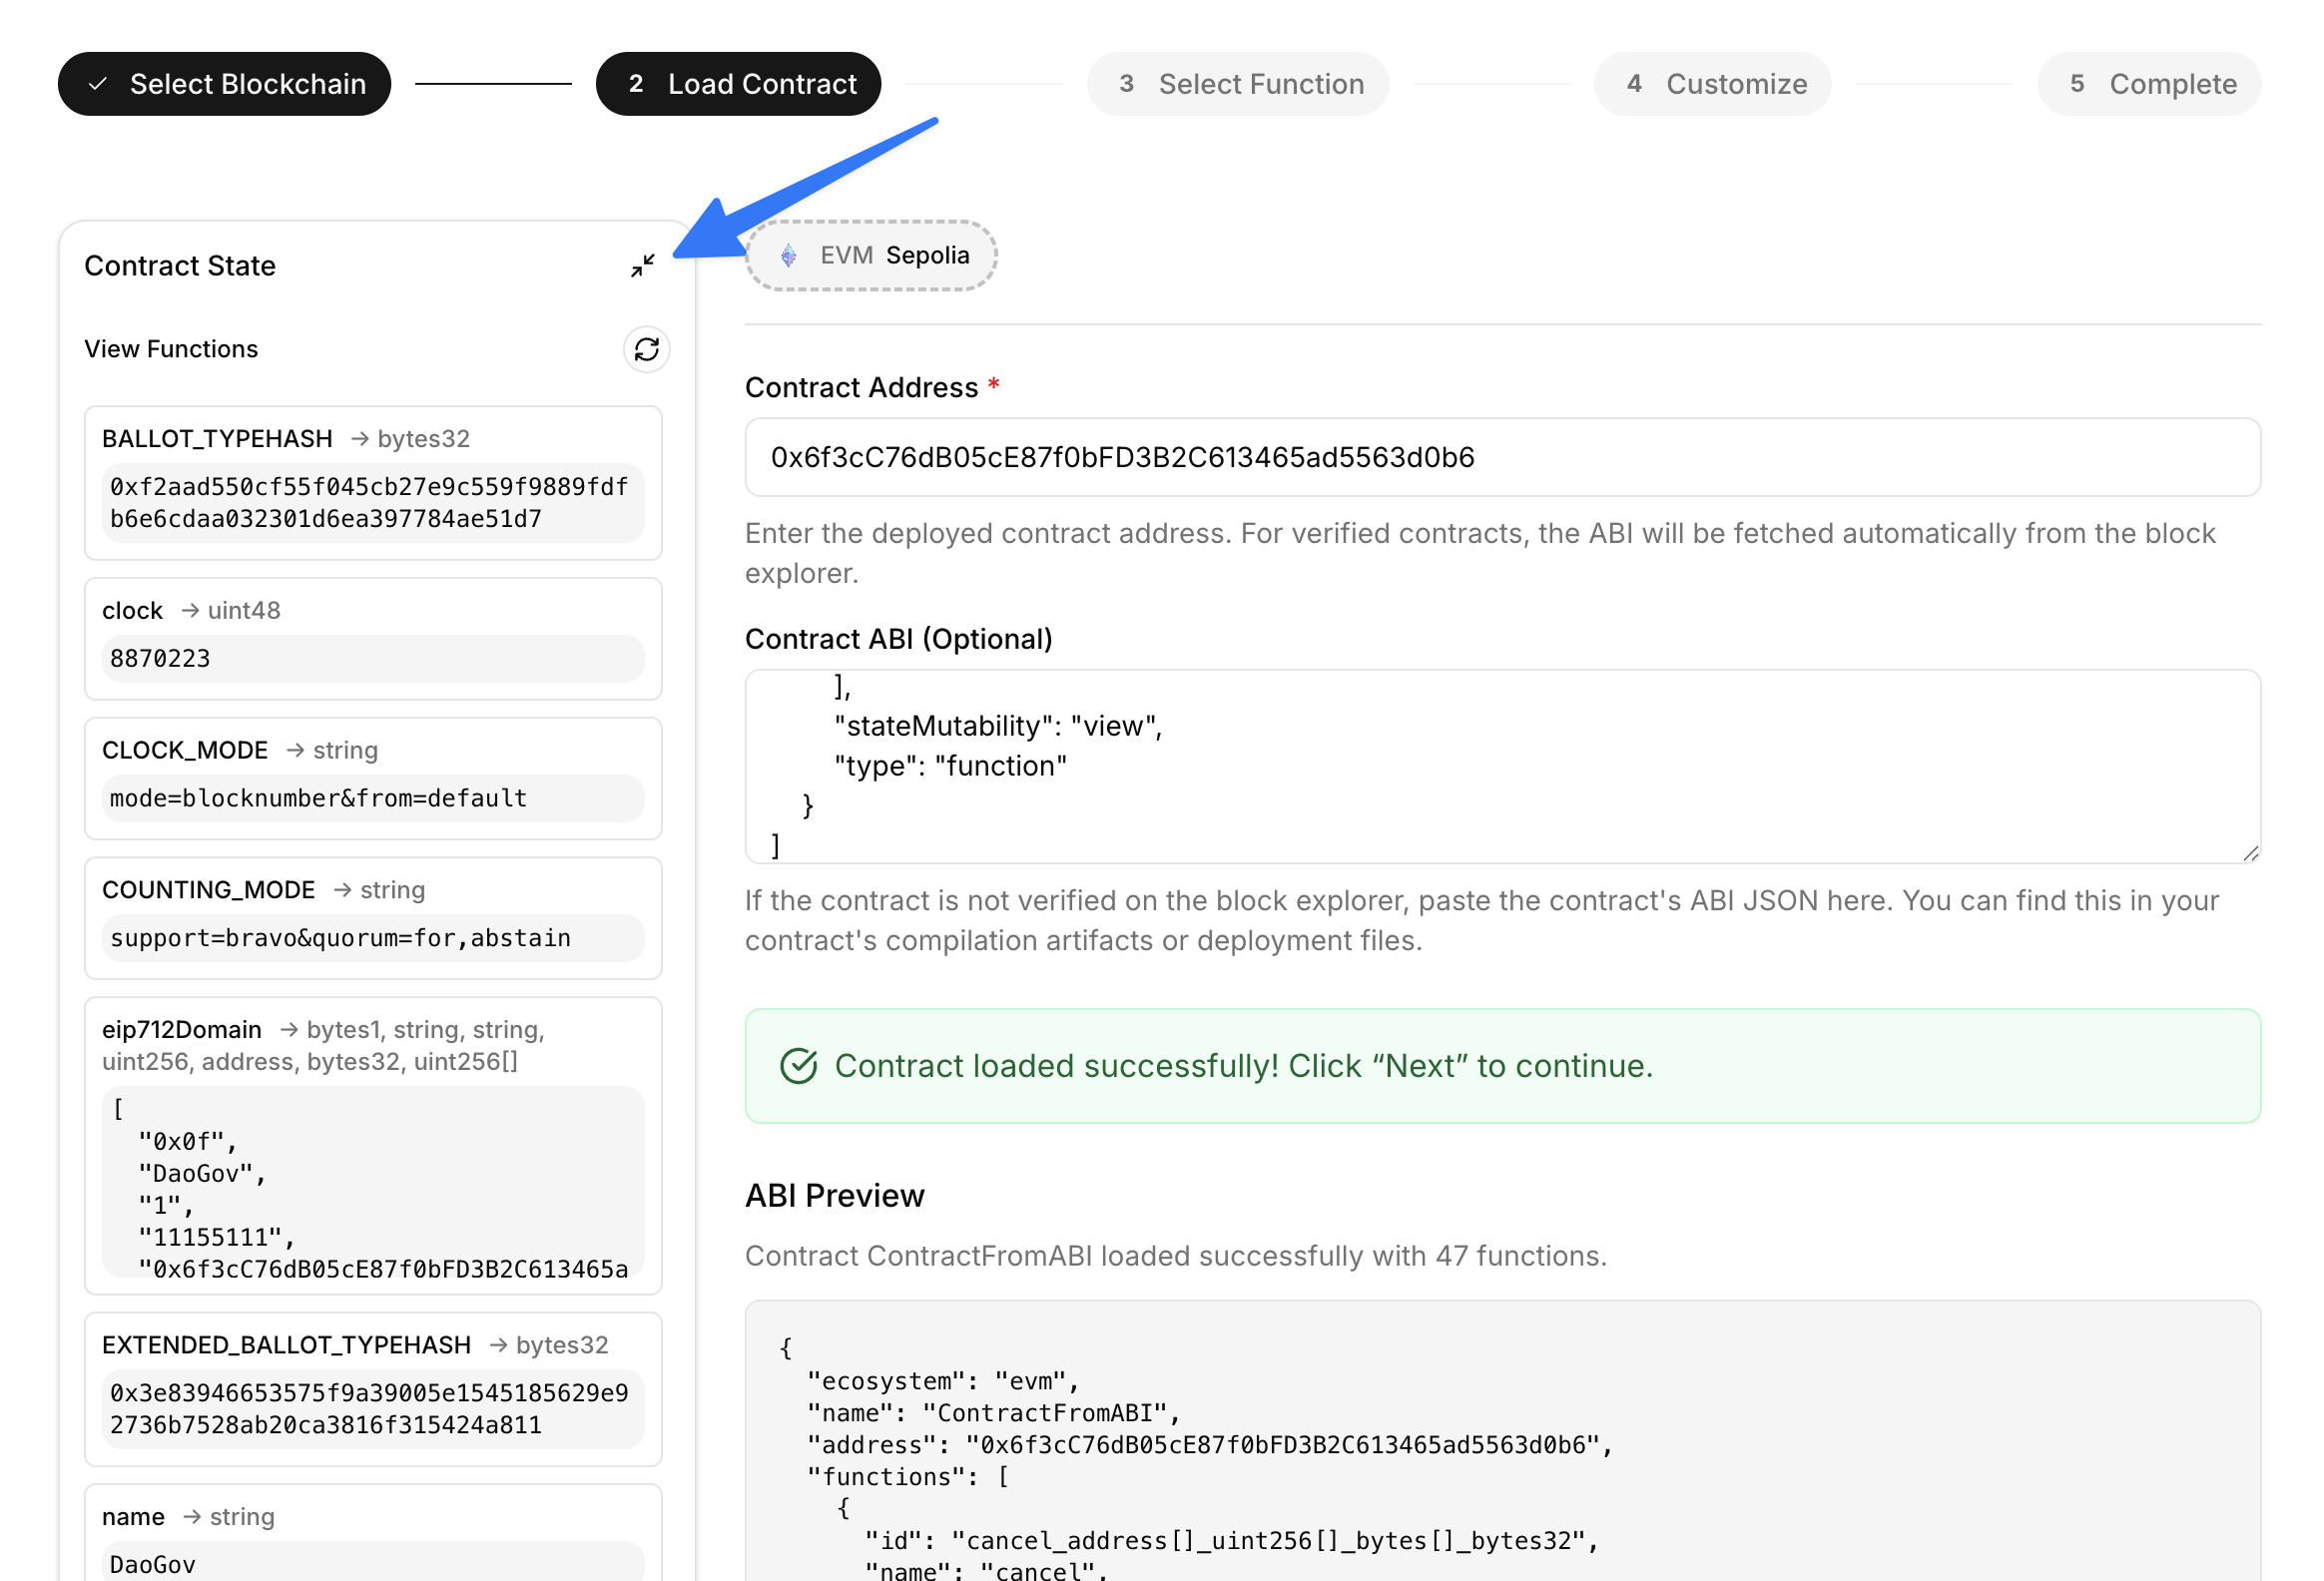Switch to the Customize step

pos(1712,83)
